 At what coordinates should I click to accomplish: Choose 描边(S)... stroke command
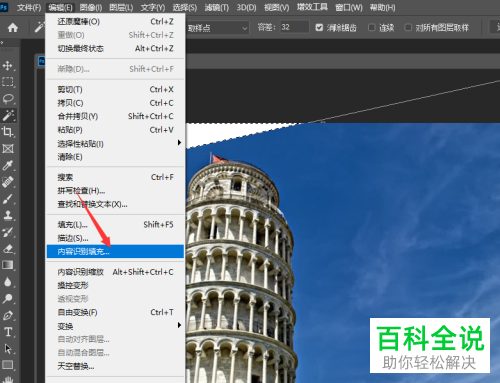pos(115,238)
